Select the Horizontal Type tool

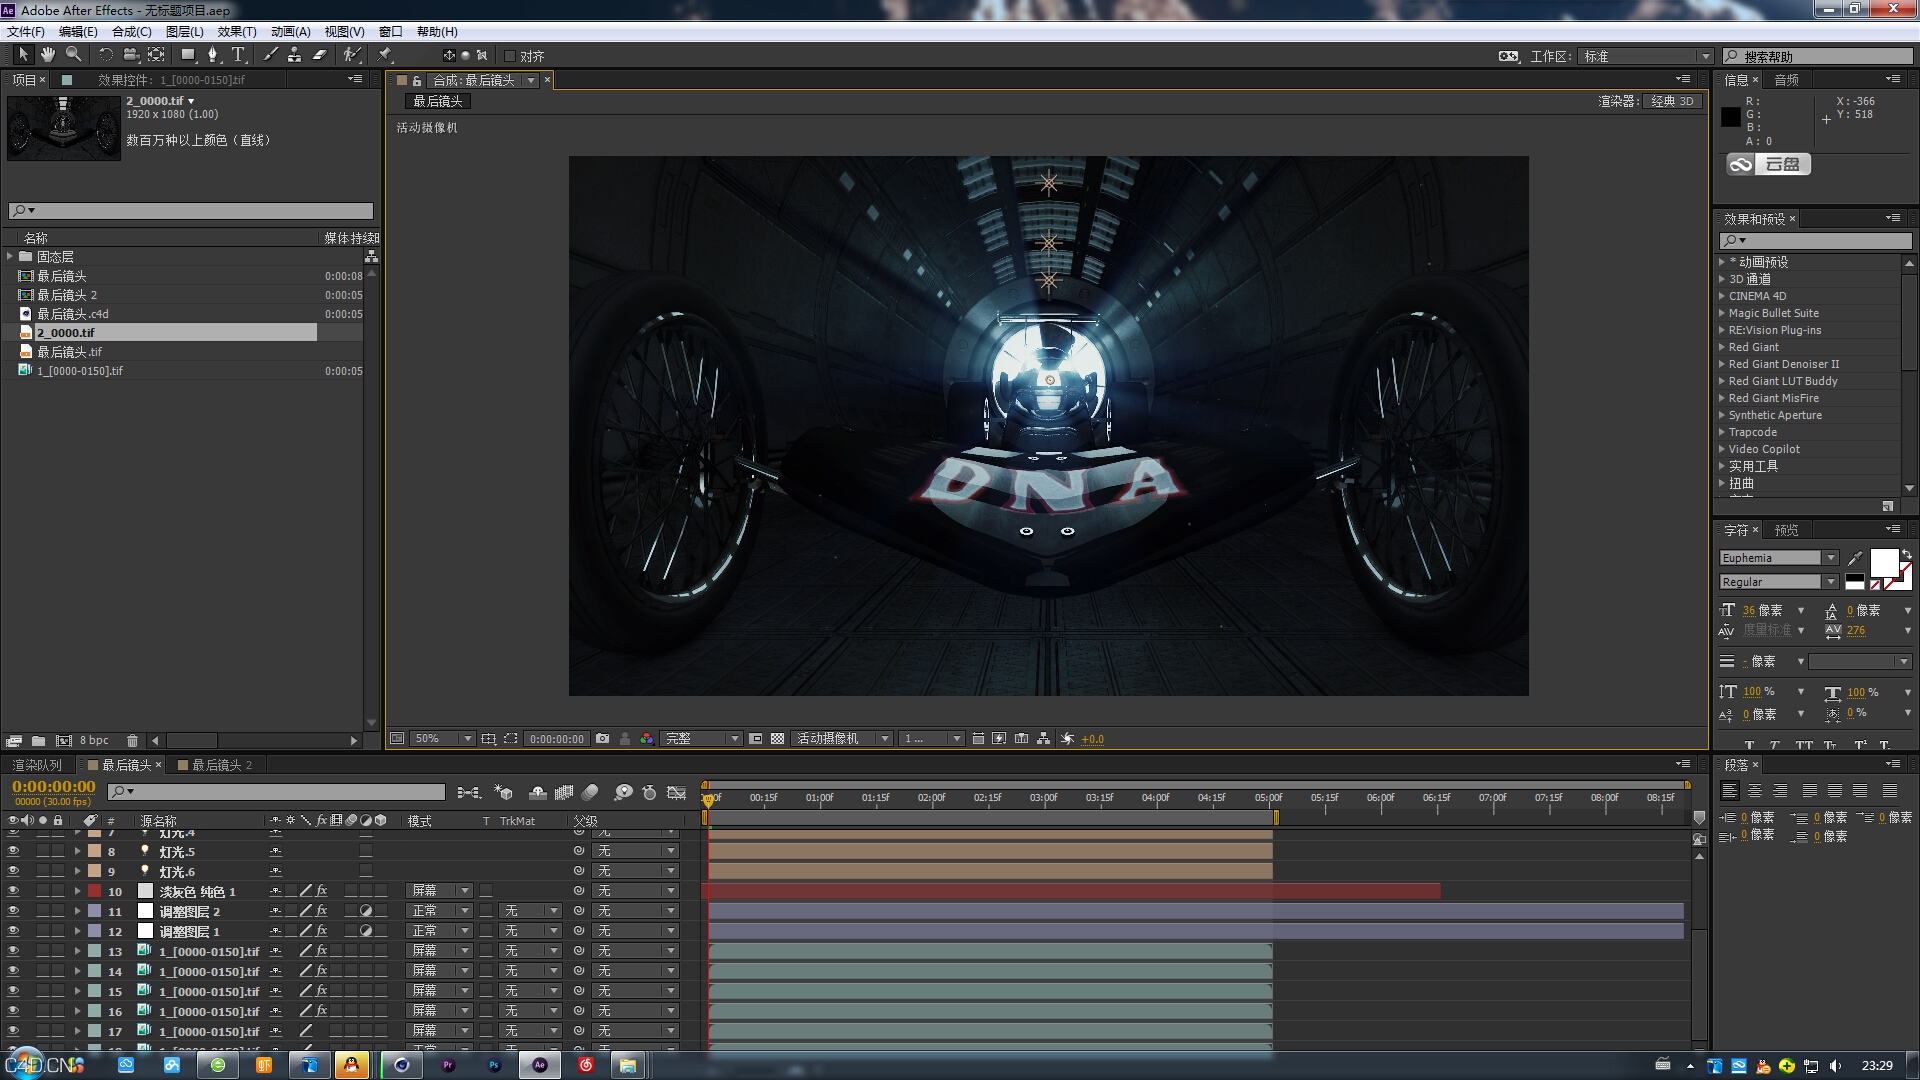click(x=238, y=55)
